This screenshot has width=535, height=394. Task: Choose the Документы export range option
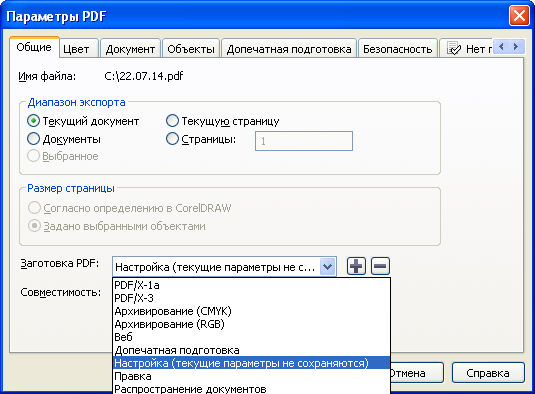click(33, 139)
